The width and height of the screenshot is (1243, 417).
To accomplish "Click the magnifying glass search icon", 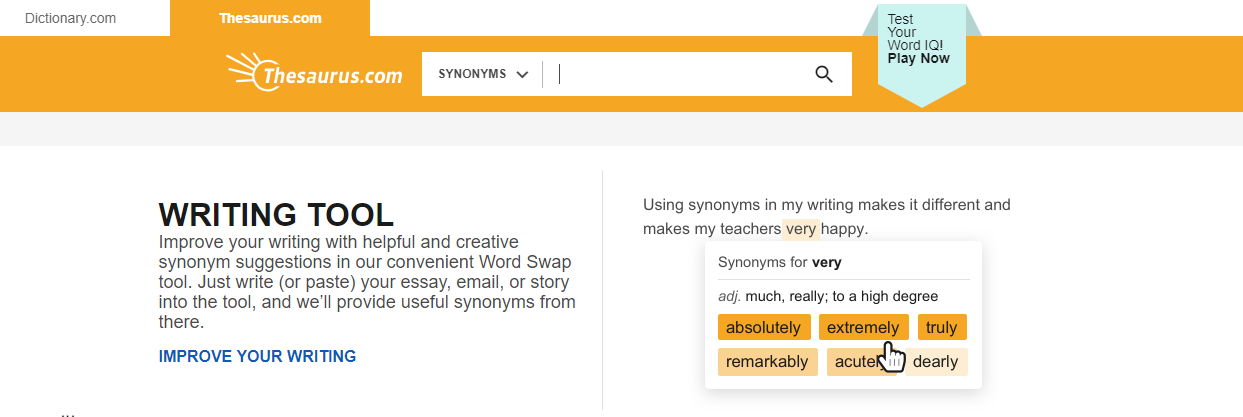I will [x=824, y=74].
